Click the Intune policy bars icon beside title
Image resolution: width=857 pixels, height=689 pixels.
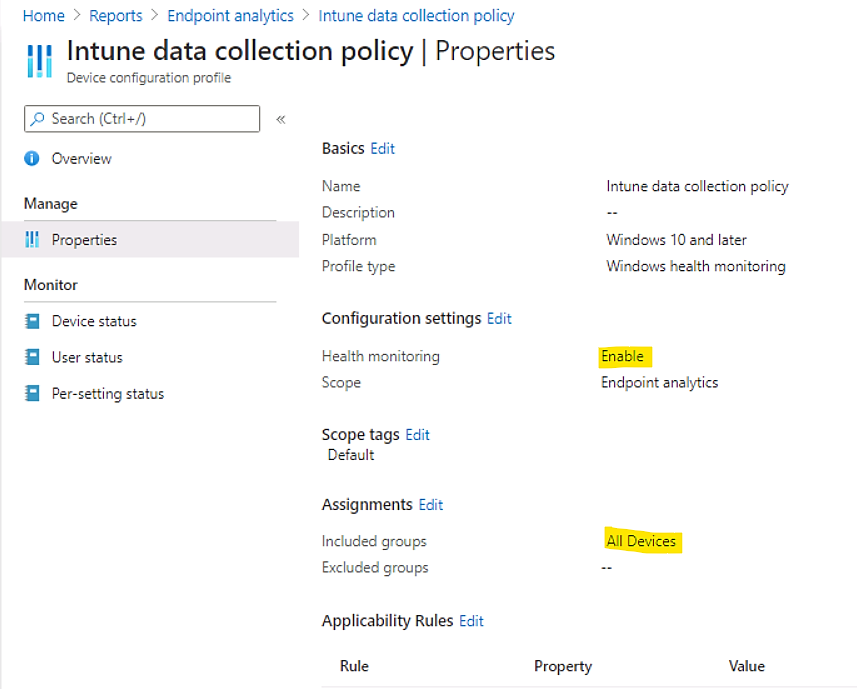39,61
